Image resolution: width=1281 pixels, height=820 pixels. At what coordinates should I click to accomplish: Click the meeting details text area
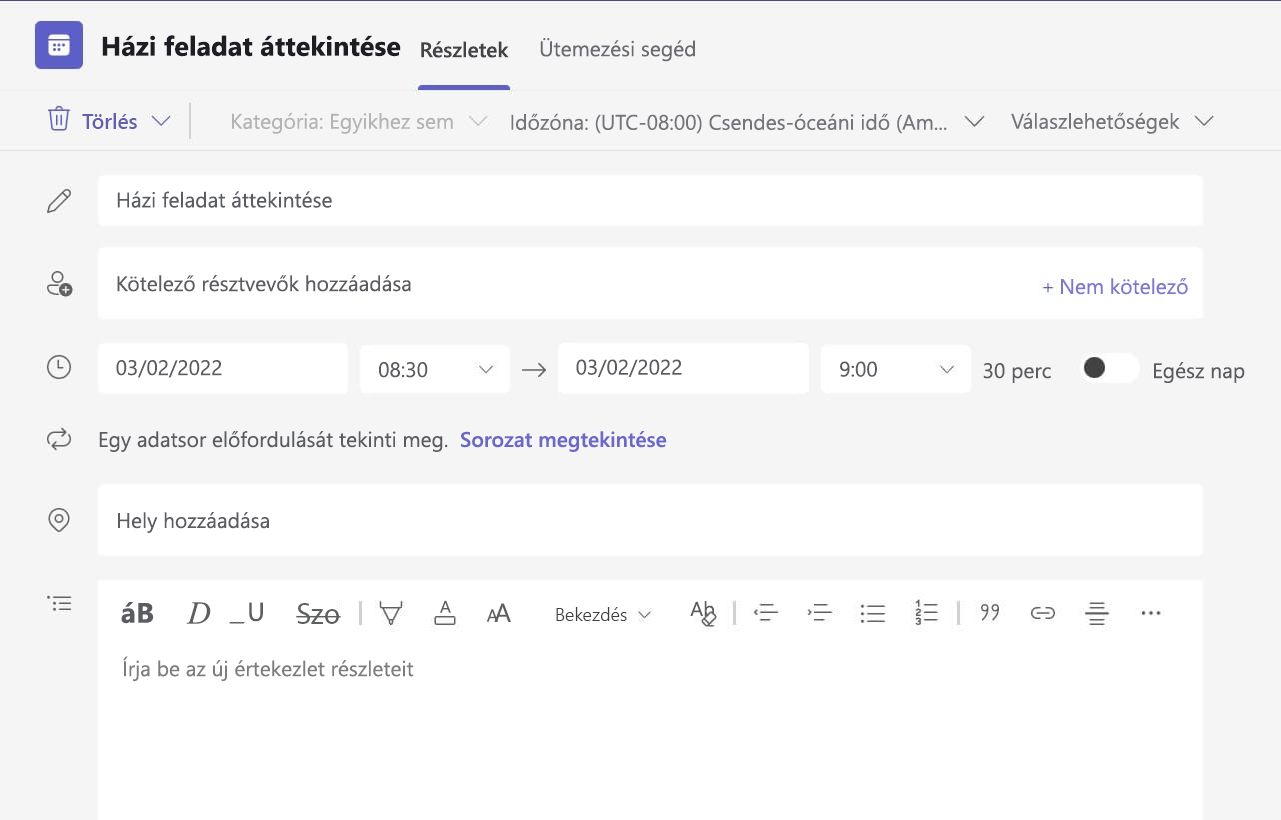point(650,735)
